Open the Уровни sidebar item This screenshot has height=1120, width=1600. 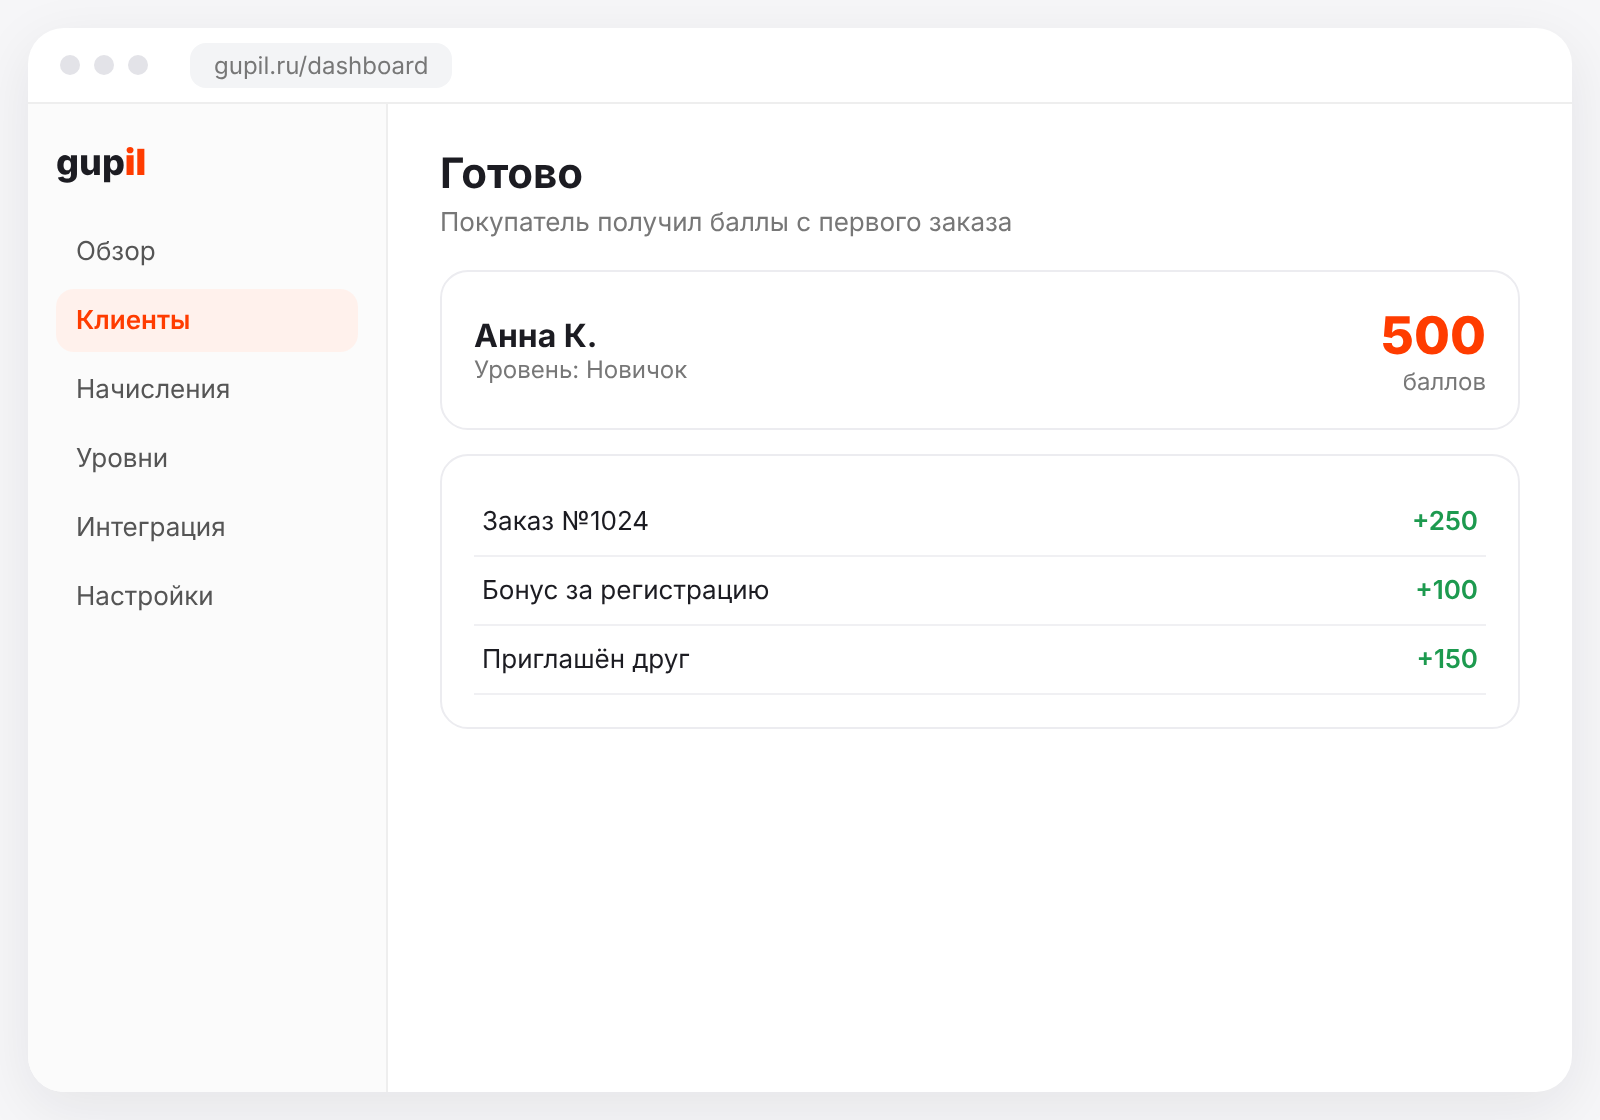(206, 458)
